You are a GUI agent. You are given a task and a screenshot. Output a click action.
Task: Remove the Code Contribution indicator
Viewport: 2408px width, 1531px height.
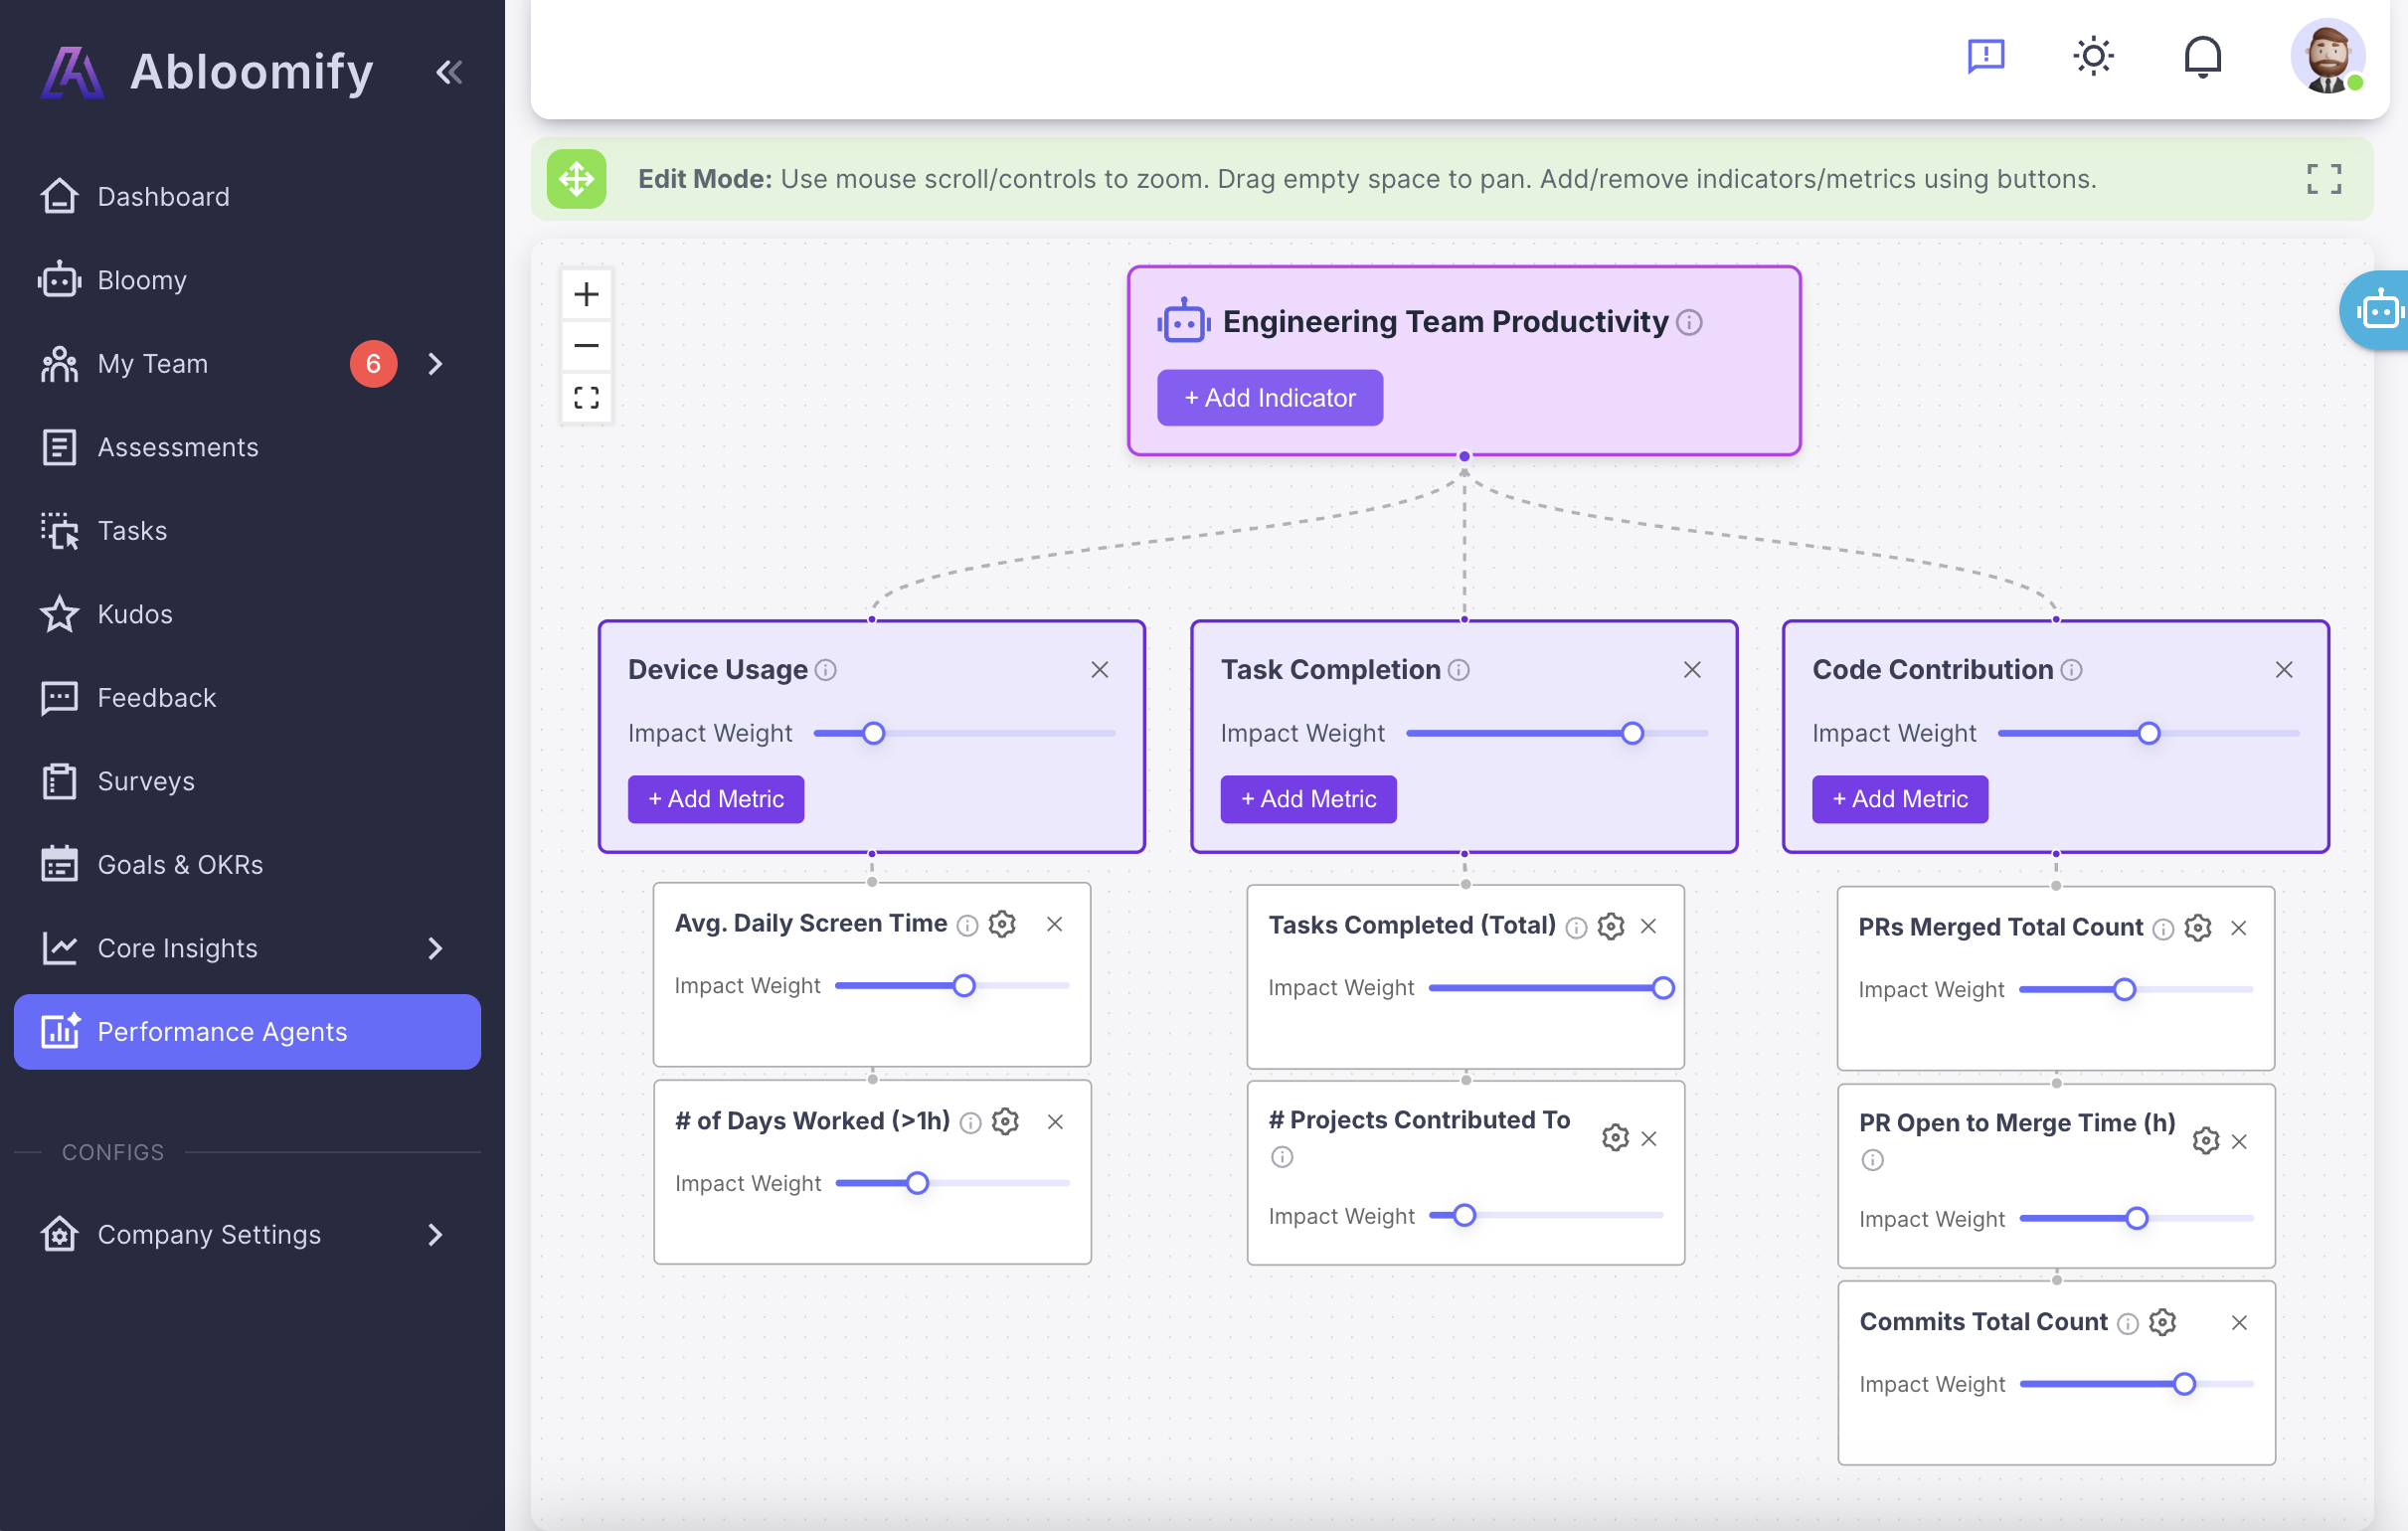coord(2284,670)
